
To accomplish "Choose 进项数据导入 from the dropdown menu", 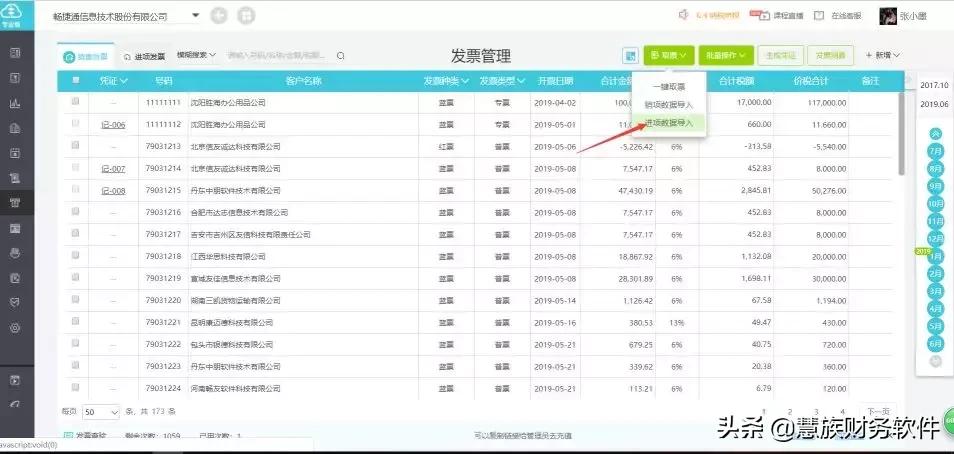I will [669, 122].
